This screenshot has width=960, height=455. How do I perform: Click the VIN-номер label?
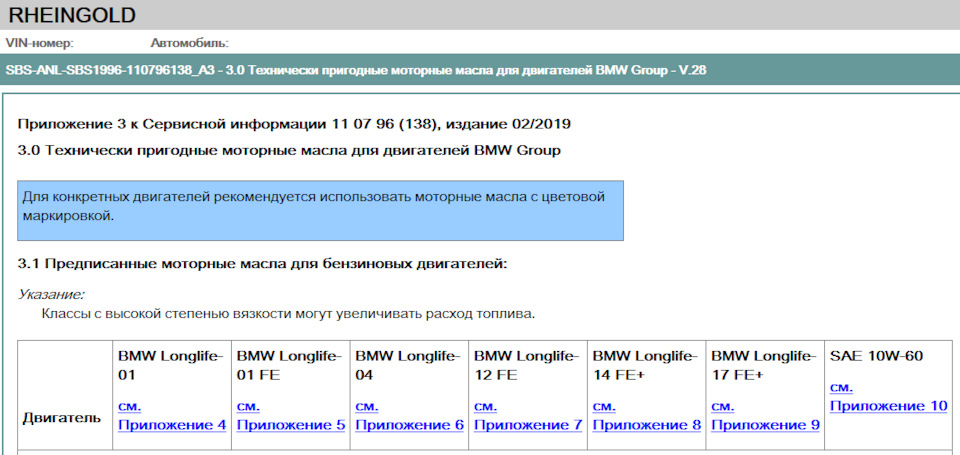point(39,43)
